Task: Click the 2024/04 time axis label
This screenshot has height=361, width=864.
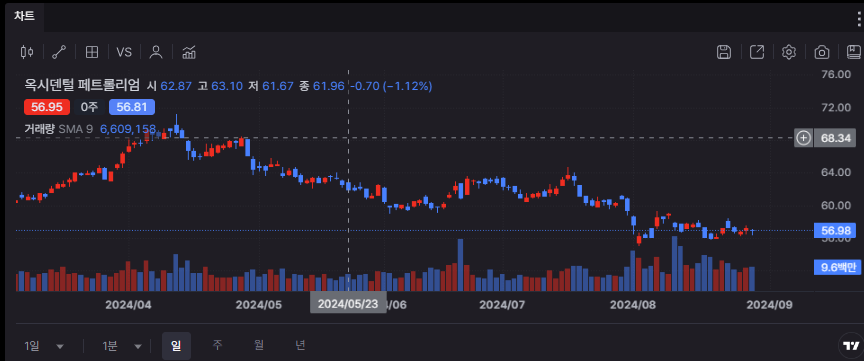Action: click(x=128, y=304)
